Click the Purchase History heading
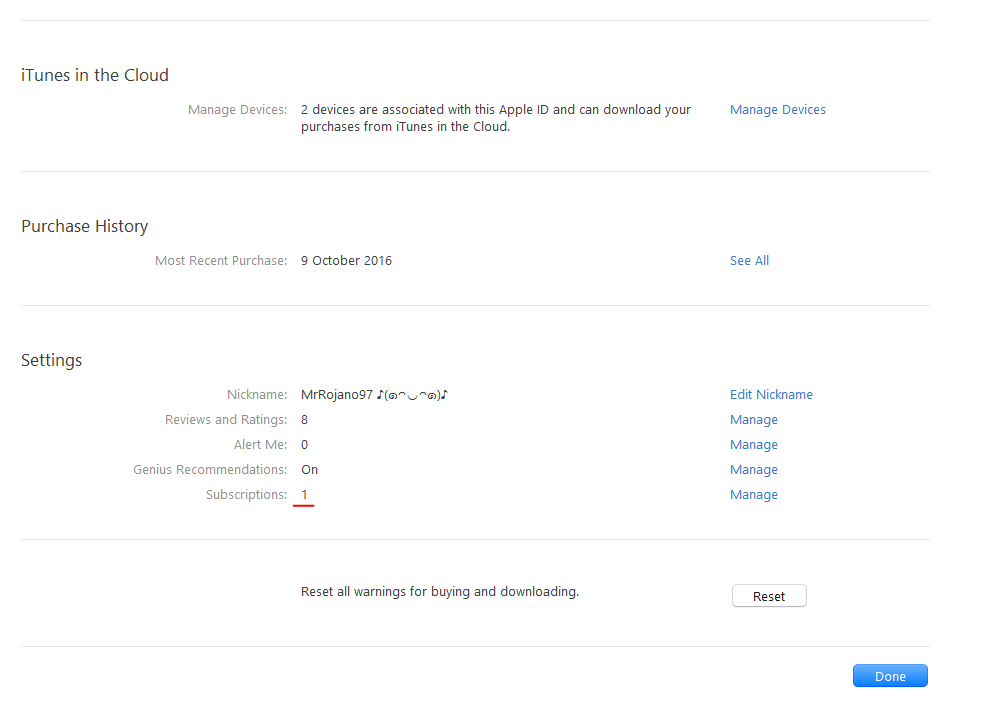 point(84,226)
